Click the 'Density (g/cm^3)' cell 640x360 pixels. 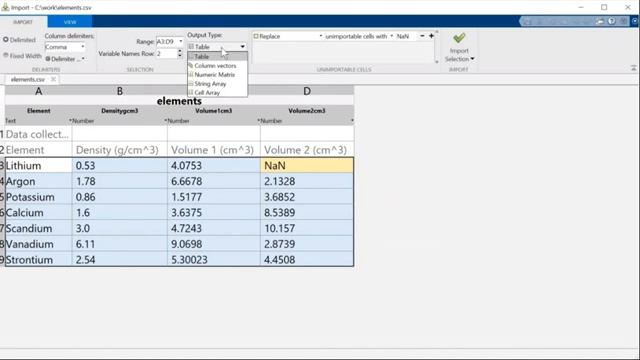(x=120, y=150)
